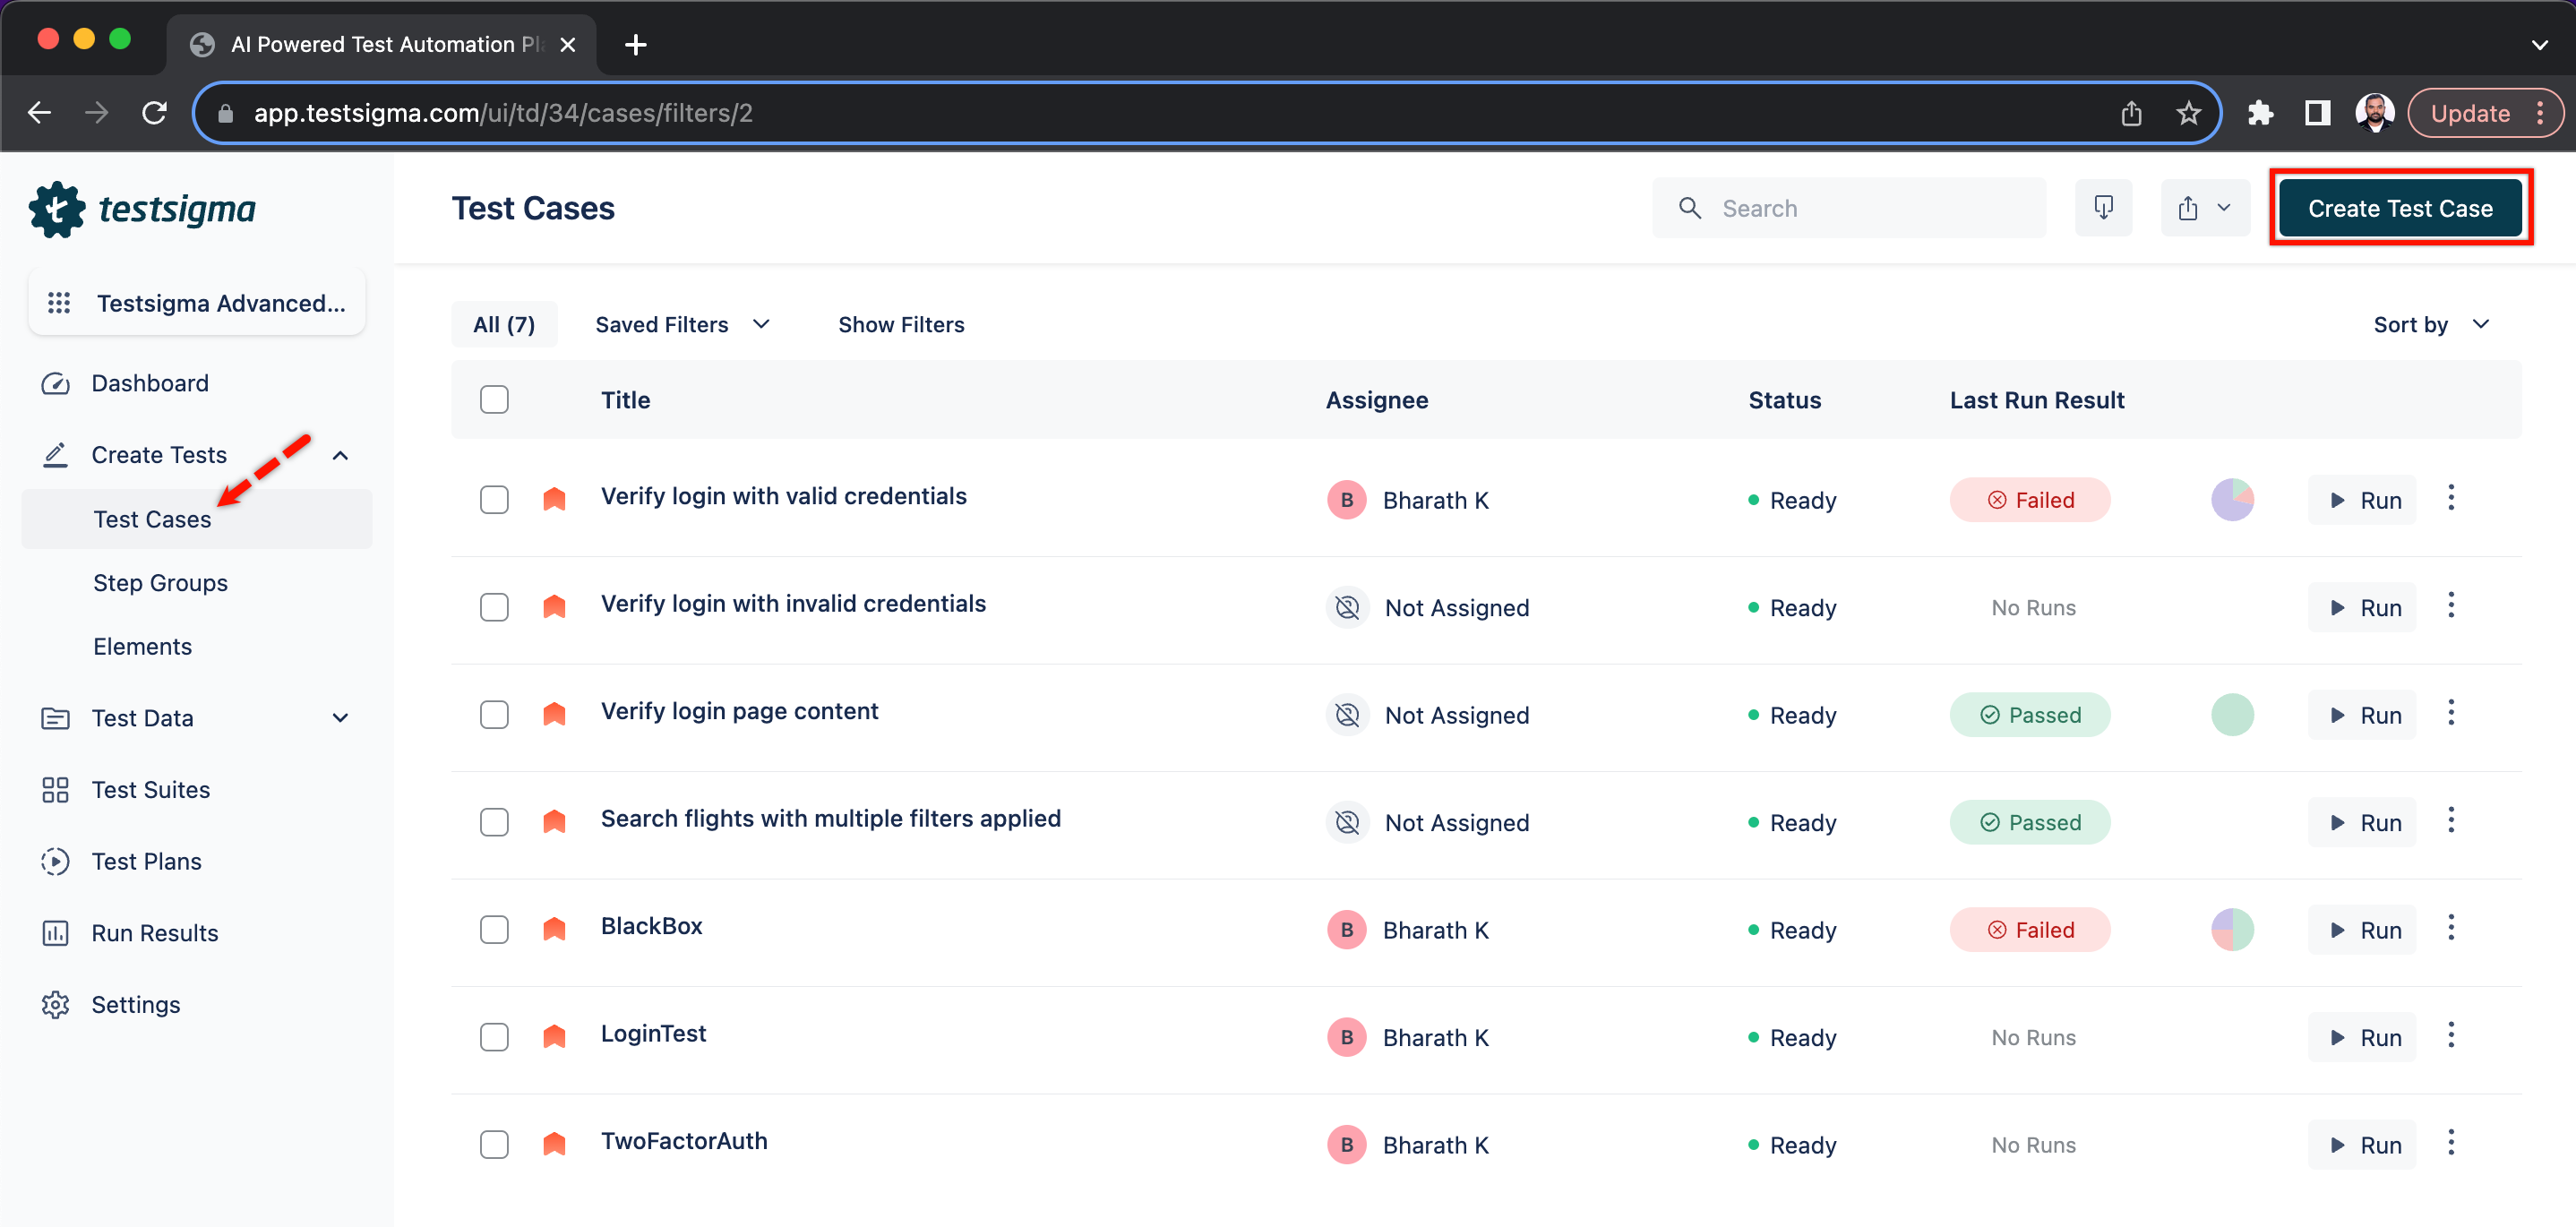Click the Create Test Case button
This screenshot has height=1227, width=2576.
click(x=2400, y=207)
